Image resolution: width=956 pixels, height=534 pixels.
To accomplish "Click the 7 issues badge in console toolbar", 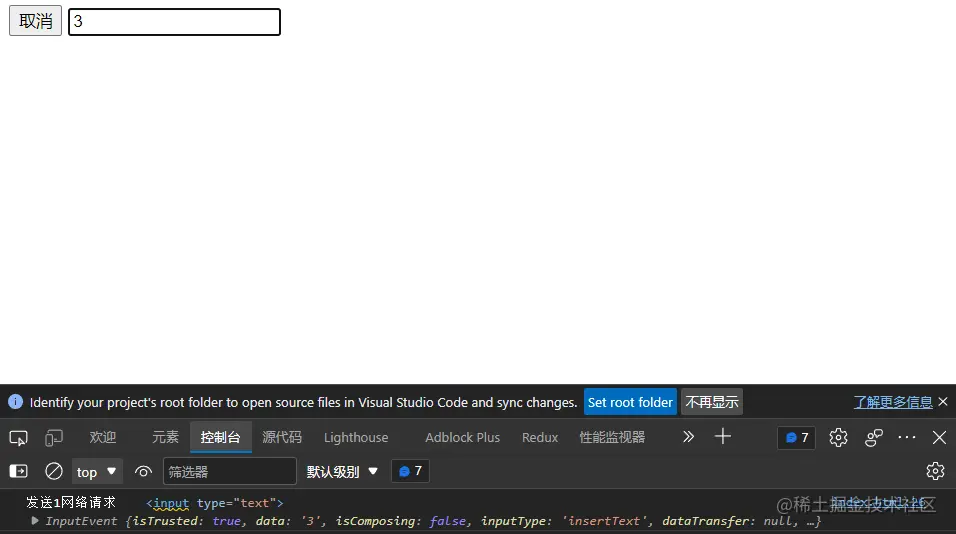I will point(410,471).
